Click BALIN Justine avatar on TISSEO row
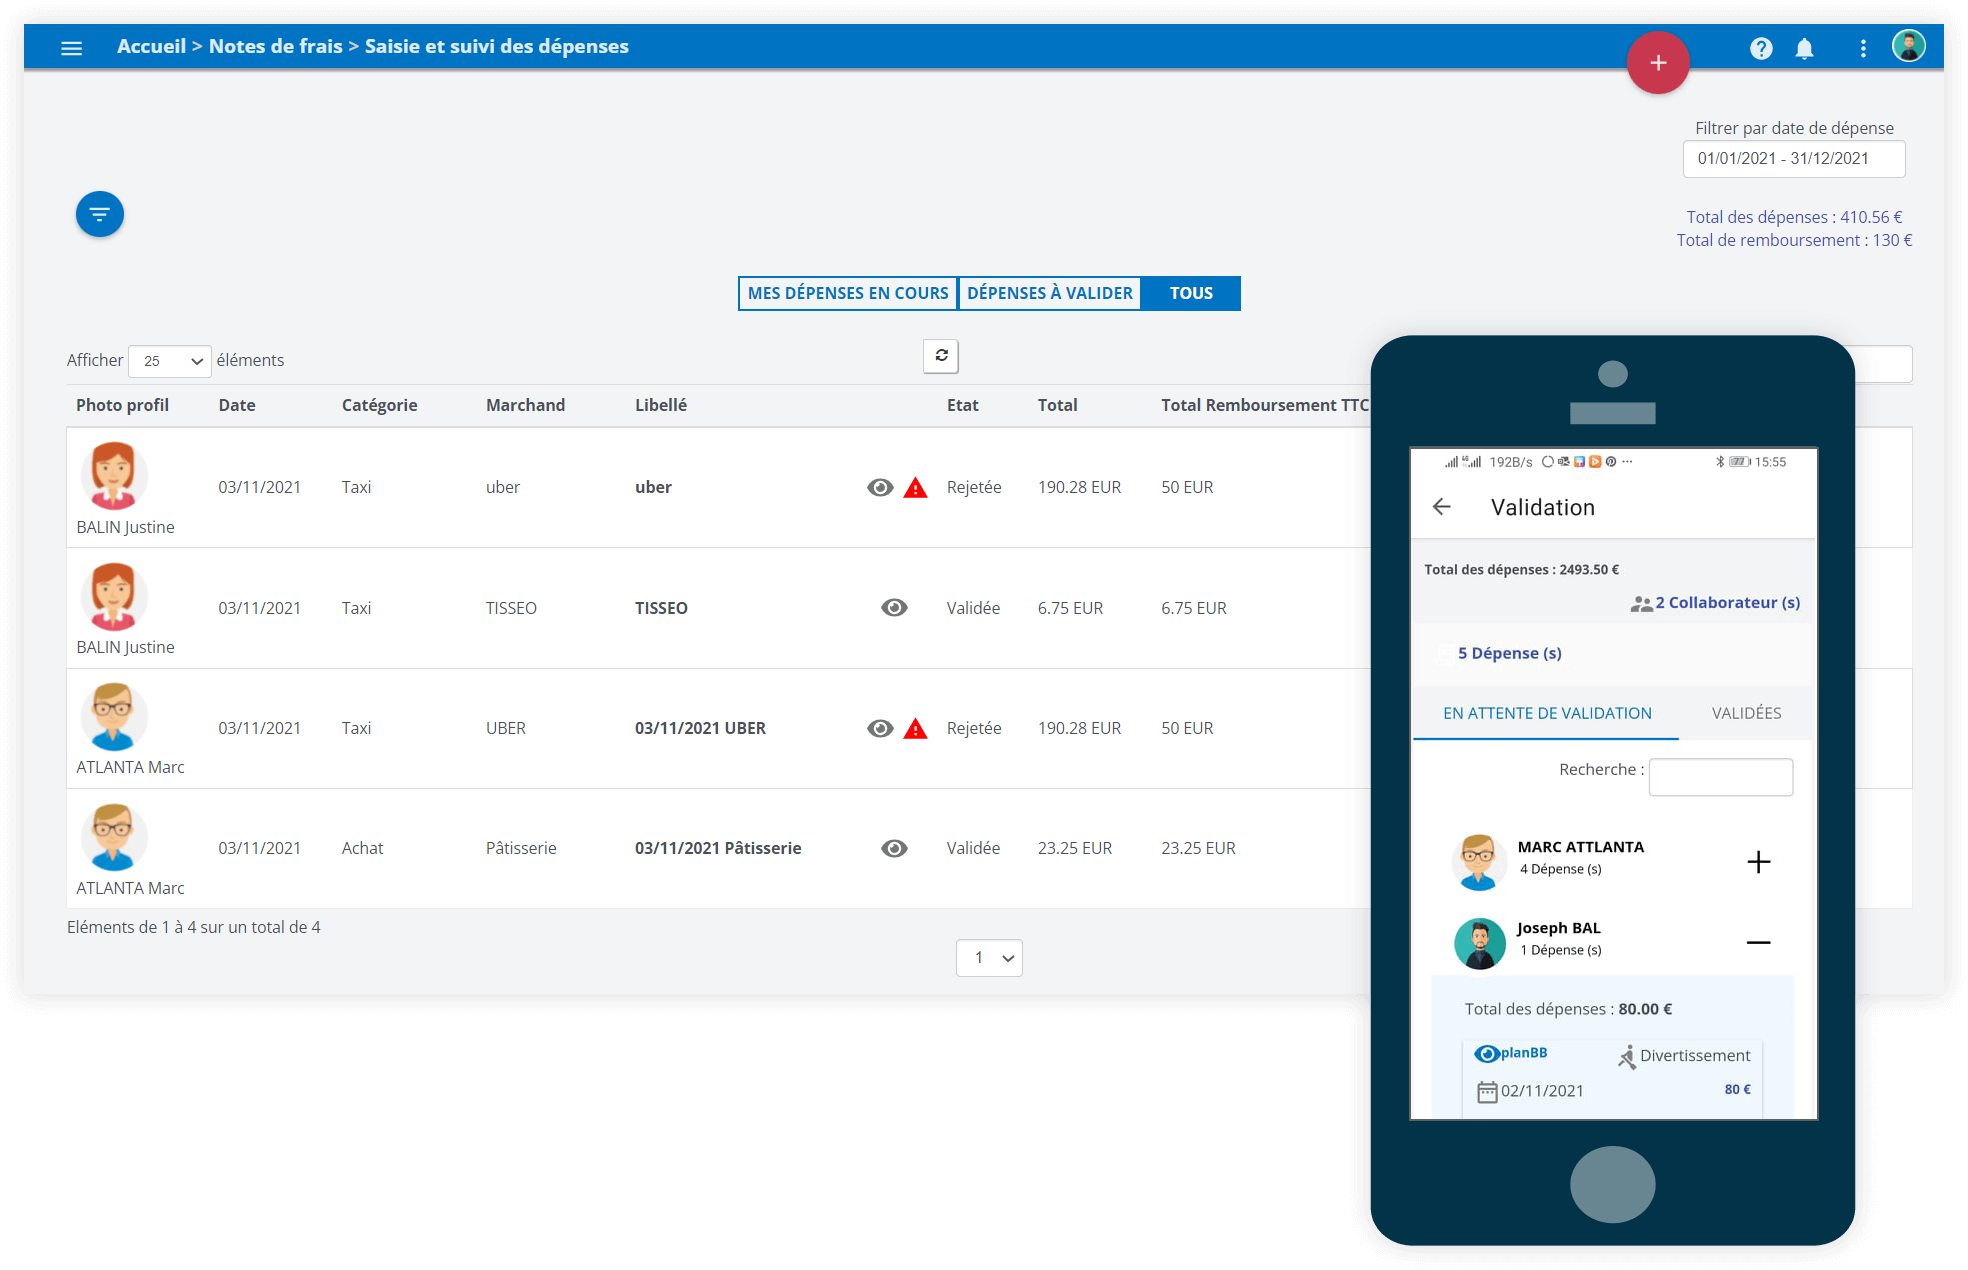1968x1270 pixels. click(x=113, y=596)
